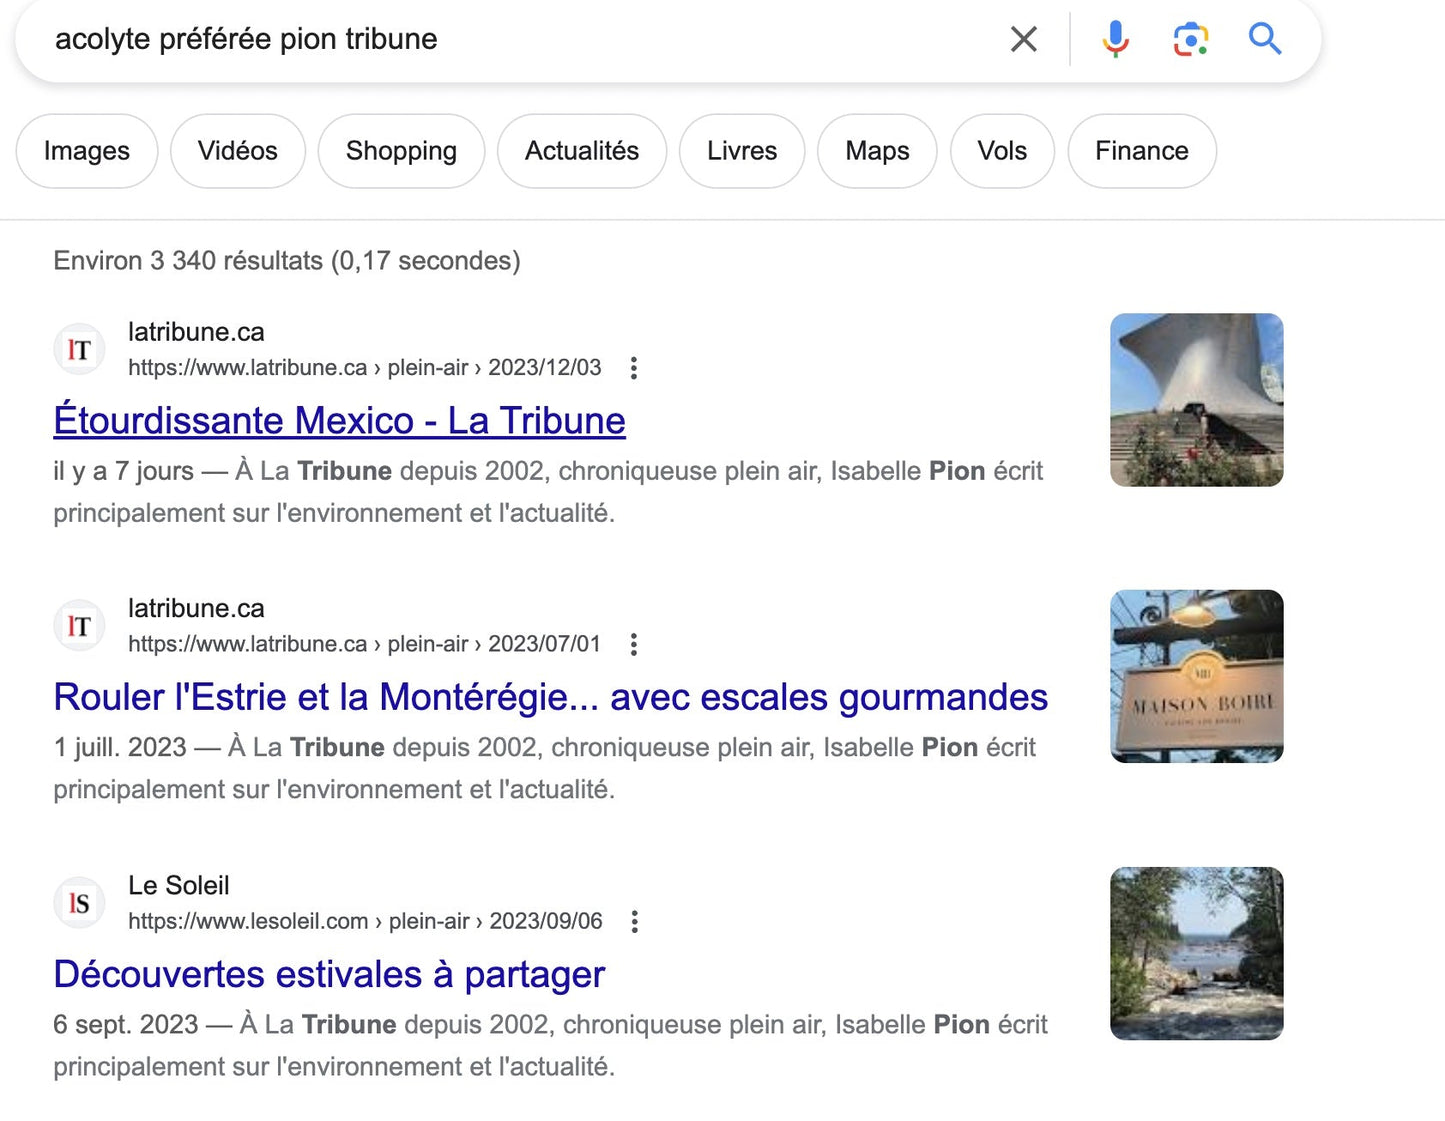Open the Découvertes estivales à partager article
Image resolution: width=1445 pixels, height=1121 pixels.
click(329, 974)
